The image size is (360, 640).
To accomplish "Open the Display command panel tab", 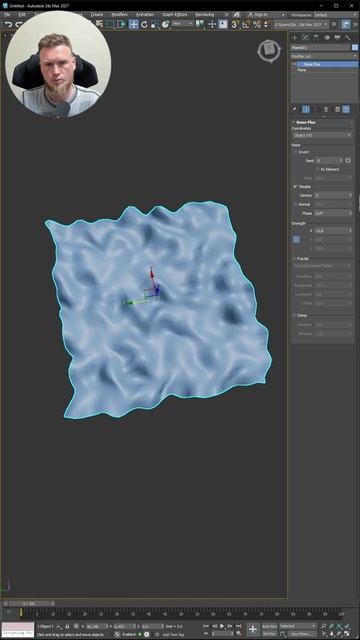I will coord(337,38).
